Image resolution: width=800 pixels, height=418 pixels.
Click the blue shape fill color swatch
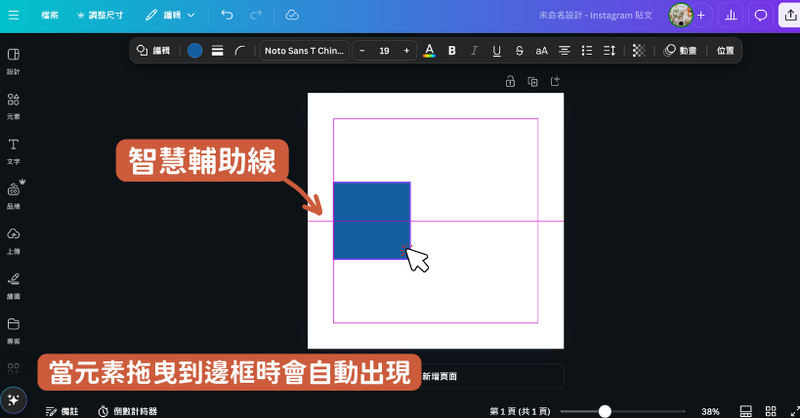194,50
